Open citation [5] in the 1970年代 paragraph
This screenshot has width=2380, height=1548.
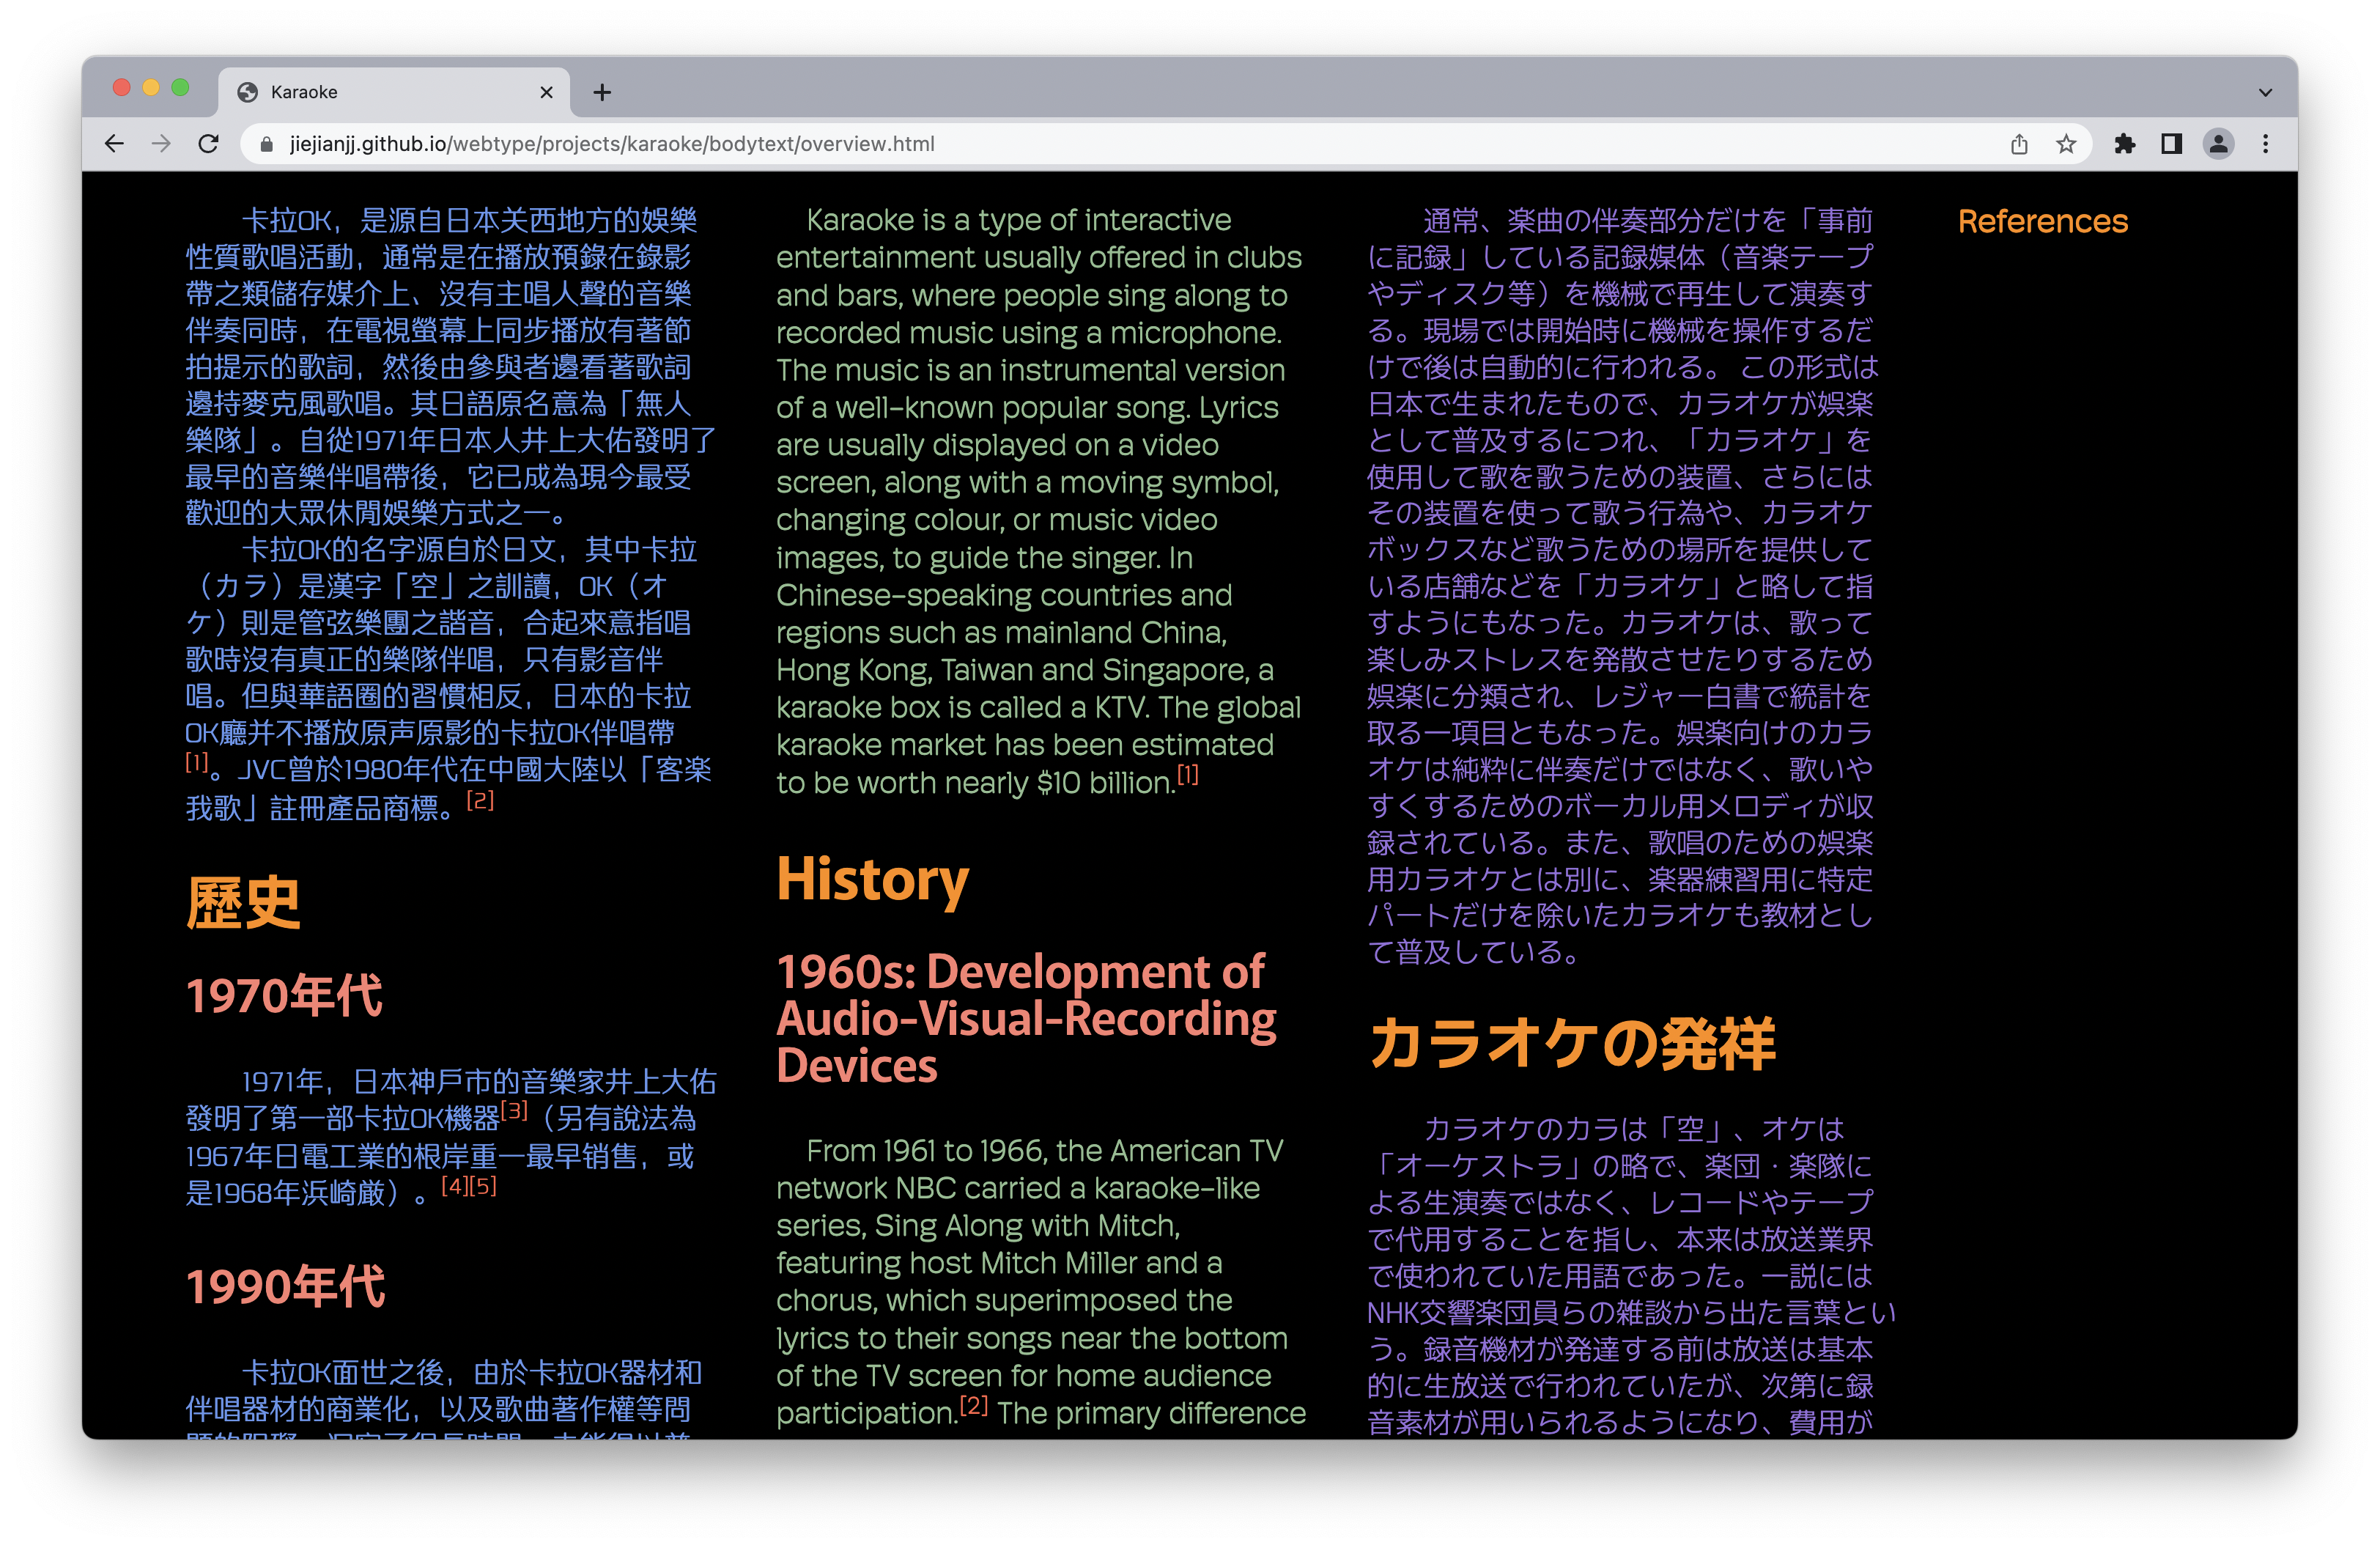click(x=483, y=1186)
